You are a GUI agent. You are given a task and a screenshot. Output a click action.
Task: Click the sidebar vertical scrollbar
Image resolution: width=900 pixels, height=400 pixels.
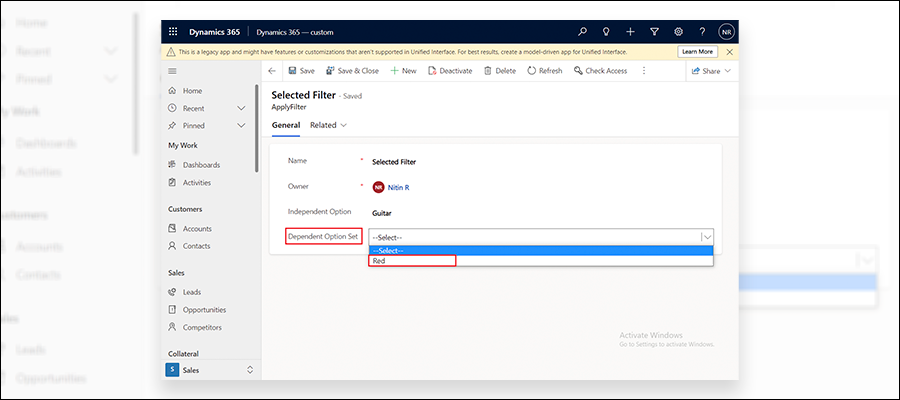tap(257, 127)
